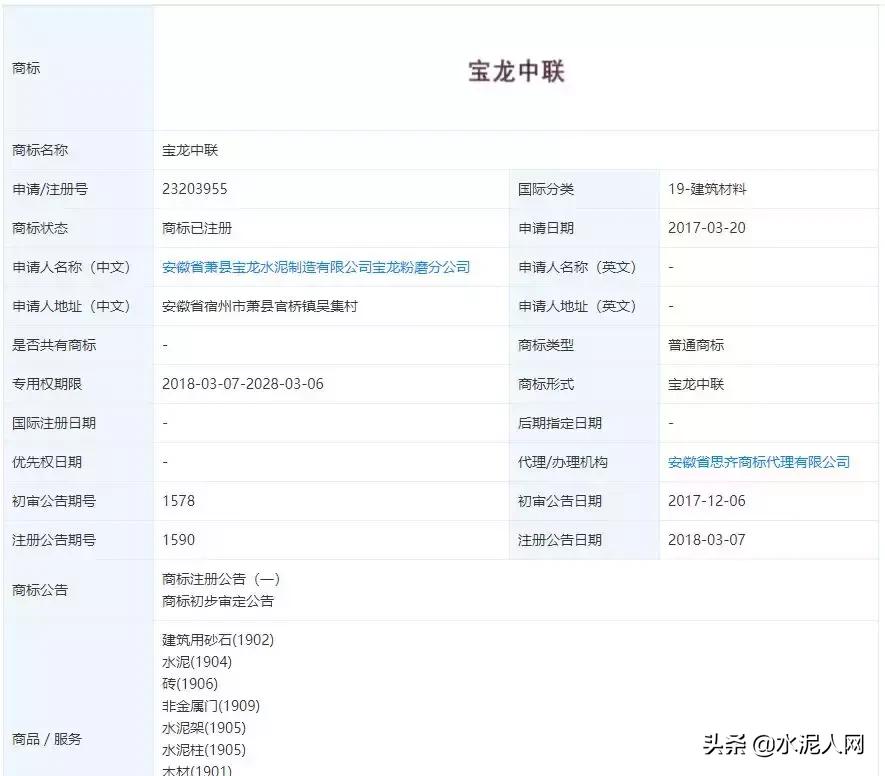885x776 pixels.
Task: Click preliminary announcement date 2017-12-06
Action: point(707,501)
